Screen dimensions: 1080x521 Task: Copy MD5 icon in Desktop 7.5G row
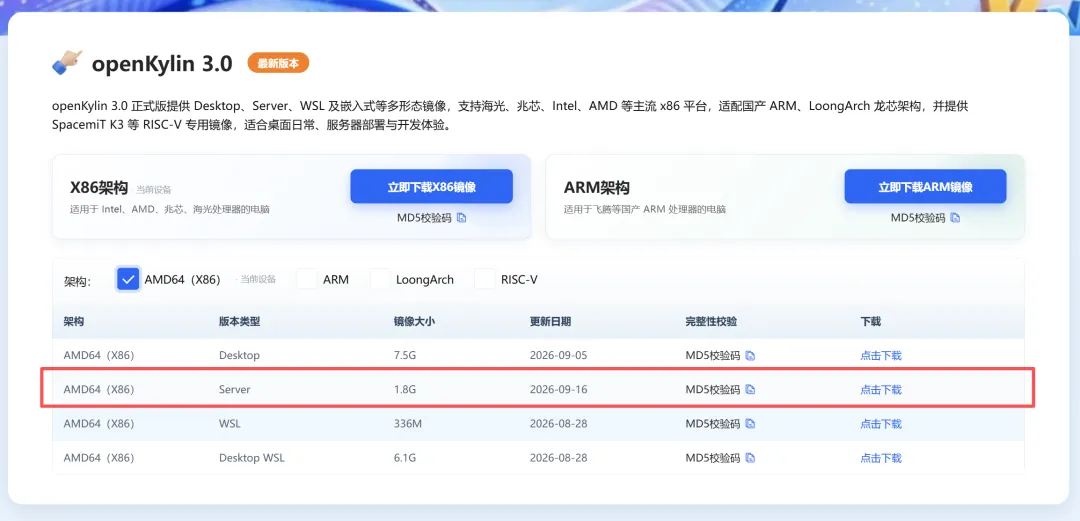click(x=751, y=356)
